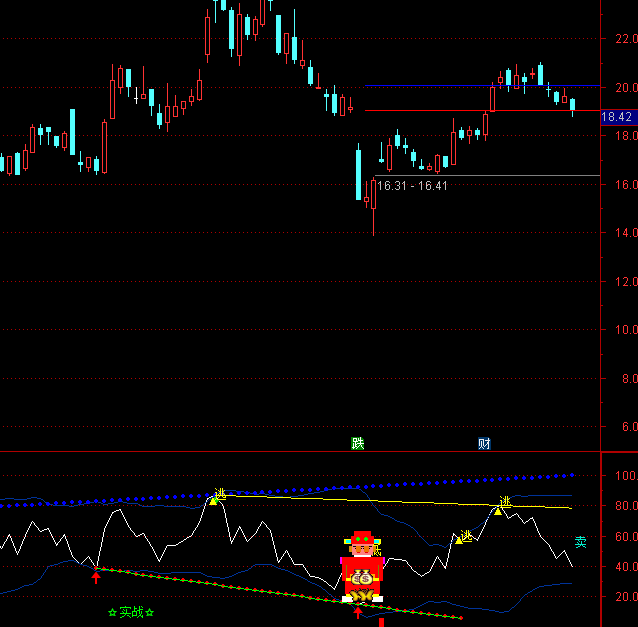The height and width of the screenshot is (627, 638).
Task: Click the first yellow 逃 triangle at indicator peak
Action: 214,498
